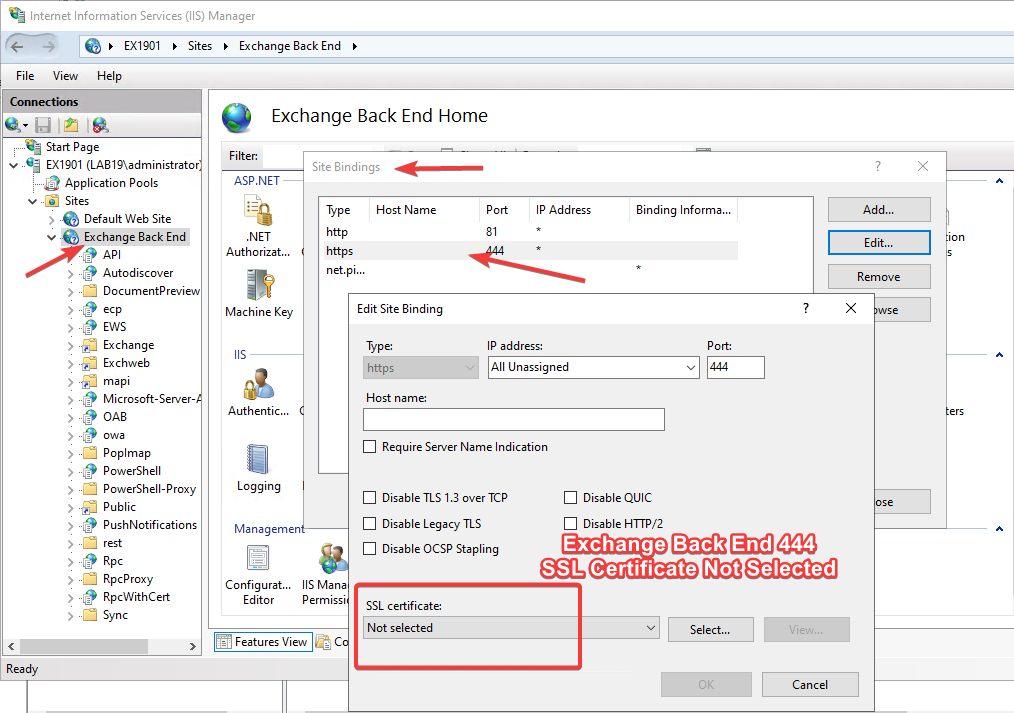Select the PowerShell application node

pos(132,471)
